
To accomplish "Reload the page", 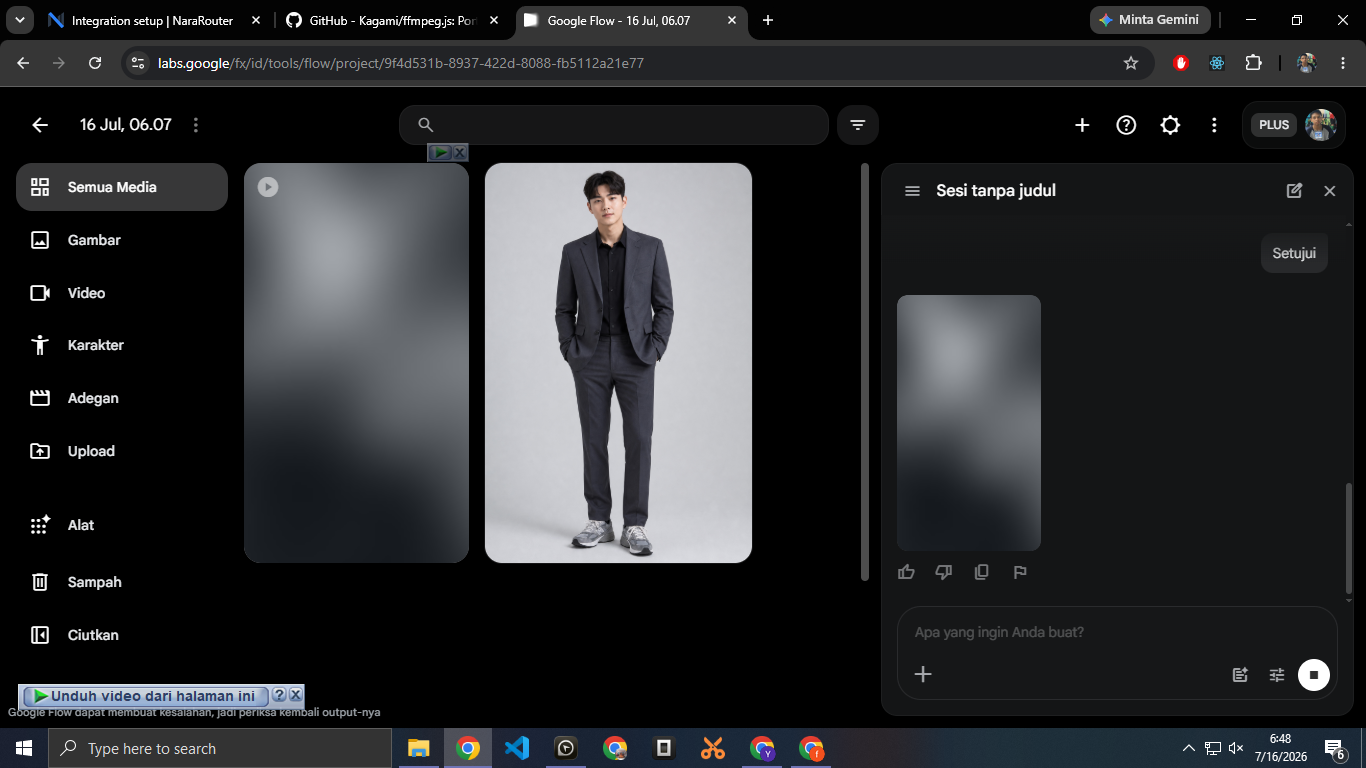I will tap(95, 63).
